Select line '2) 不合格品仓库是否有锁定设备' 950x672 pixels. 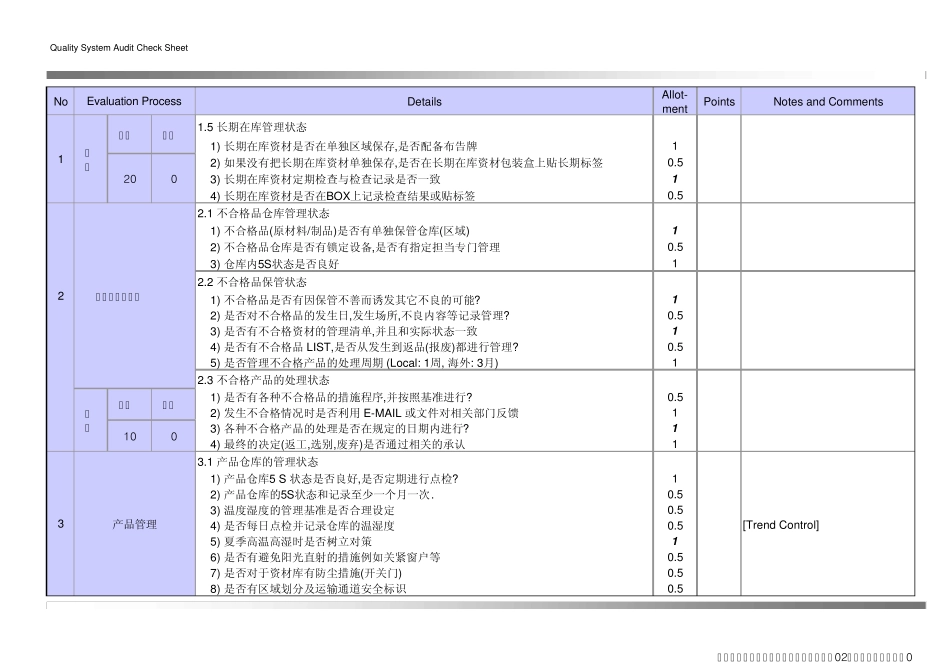(355, 247)
